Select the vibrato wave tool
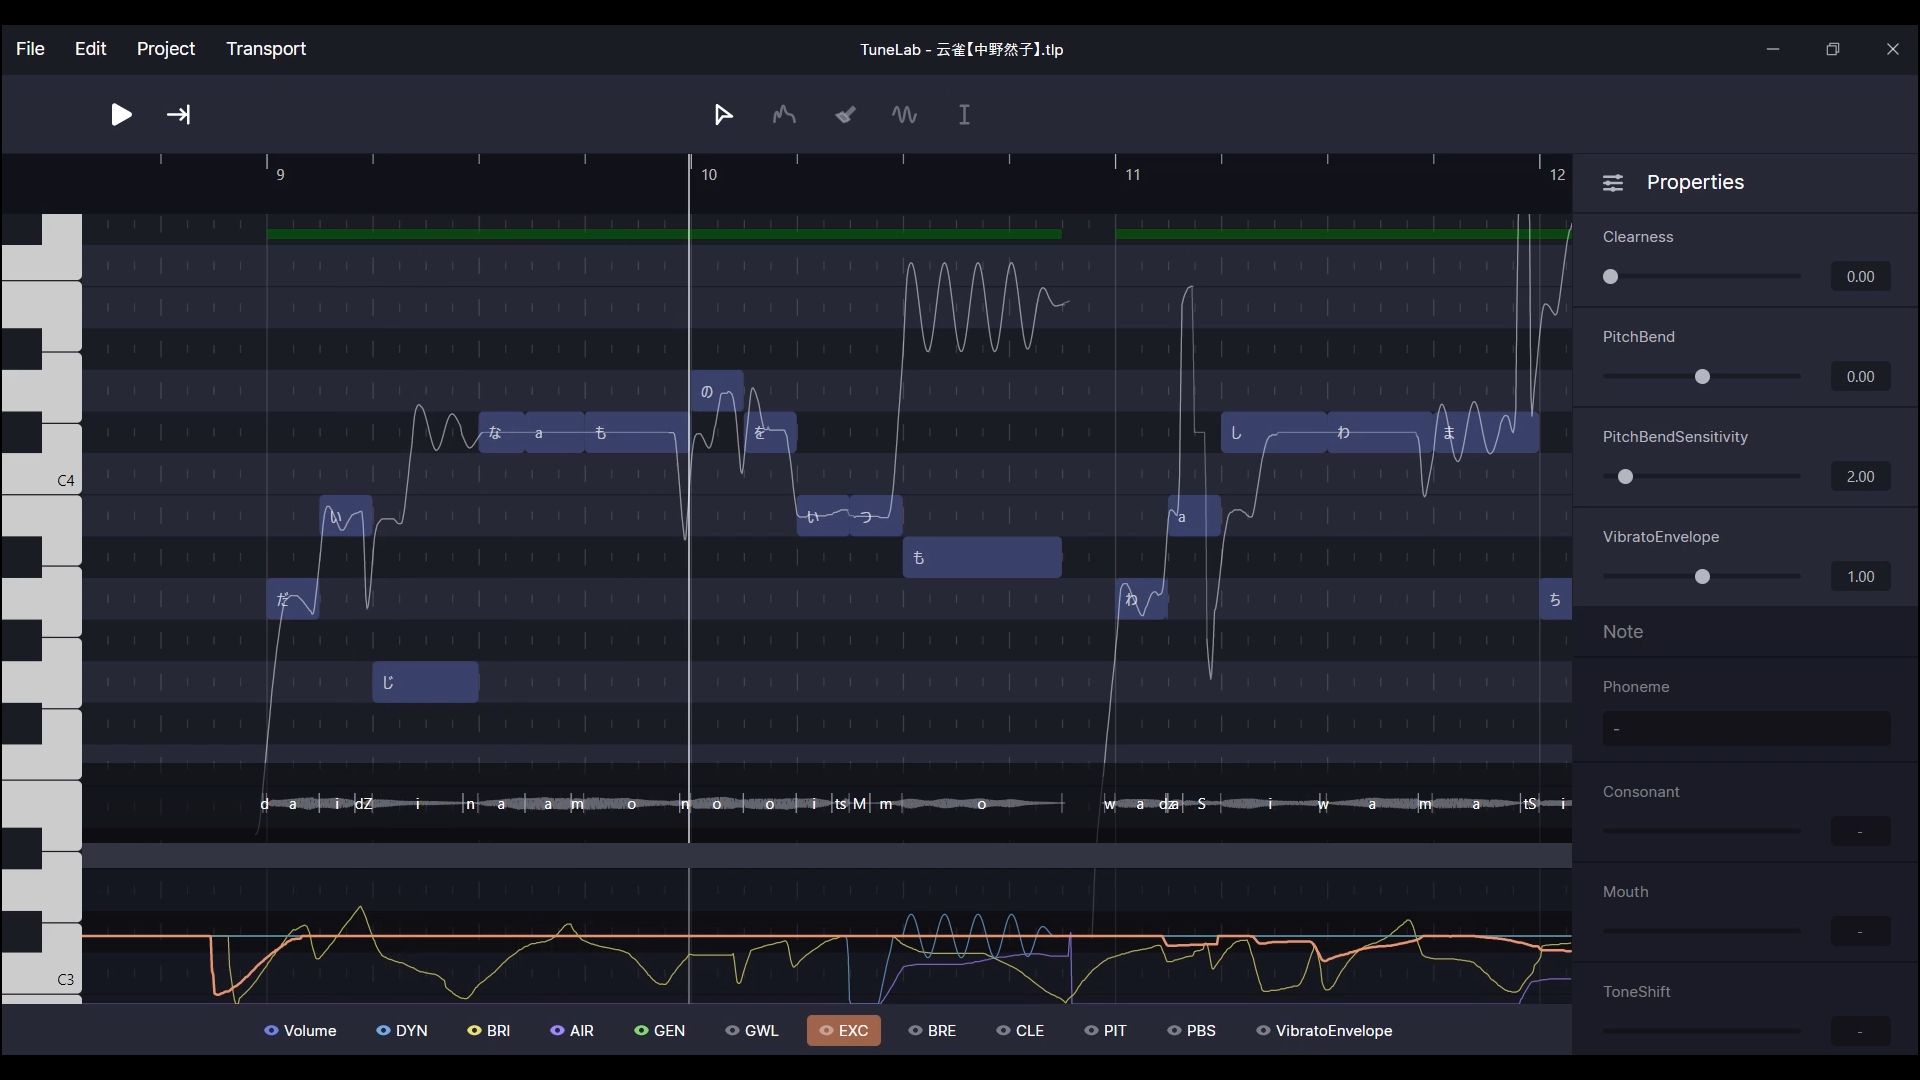 (x=904, y=115)
